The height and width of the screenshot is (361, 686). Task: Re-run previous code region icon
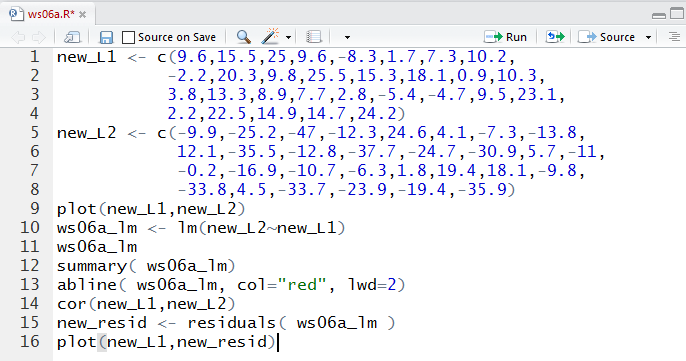point(555,37)
